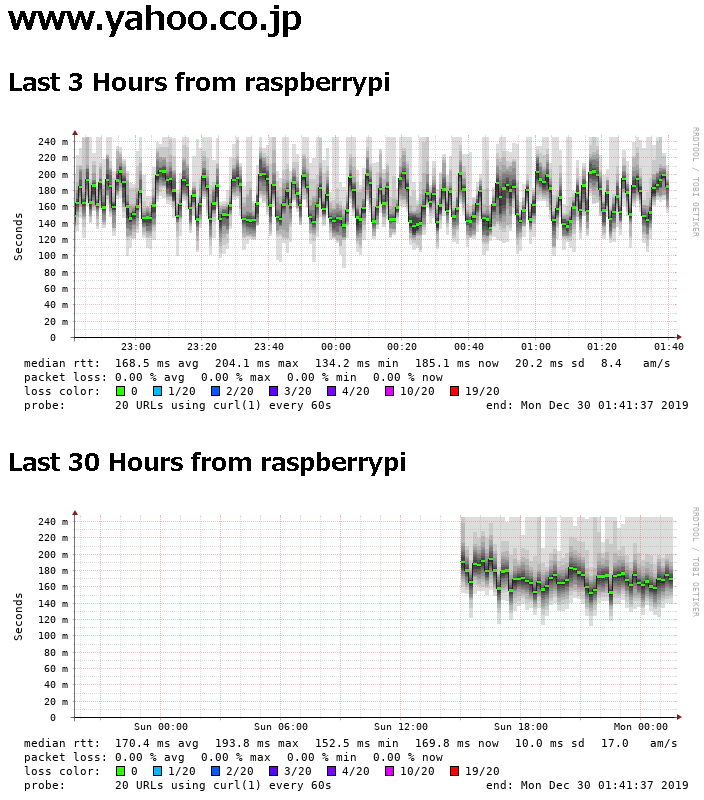The image size is (704, 800).
Task: Click the green 0 loss swatch in the 3-hour legend
Action: click(x=120, y=391)
